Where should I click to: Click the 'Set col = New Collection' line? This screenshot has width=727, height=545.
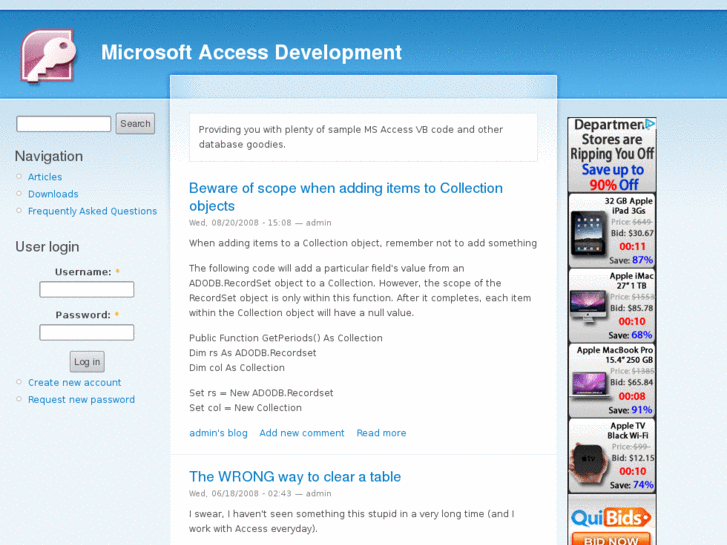click(245, 408)
